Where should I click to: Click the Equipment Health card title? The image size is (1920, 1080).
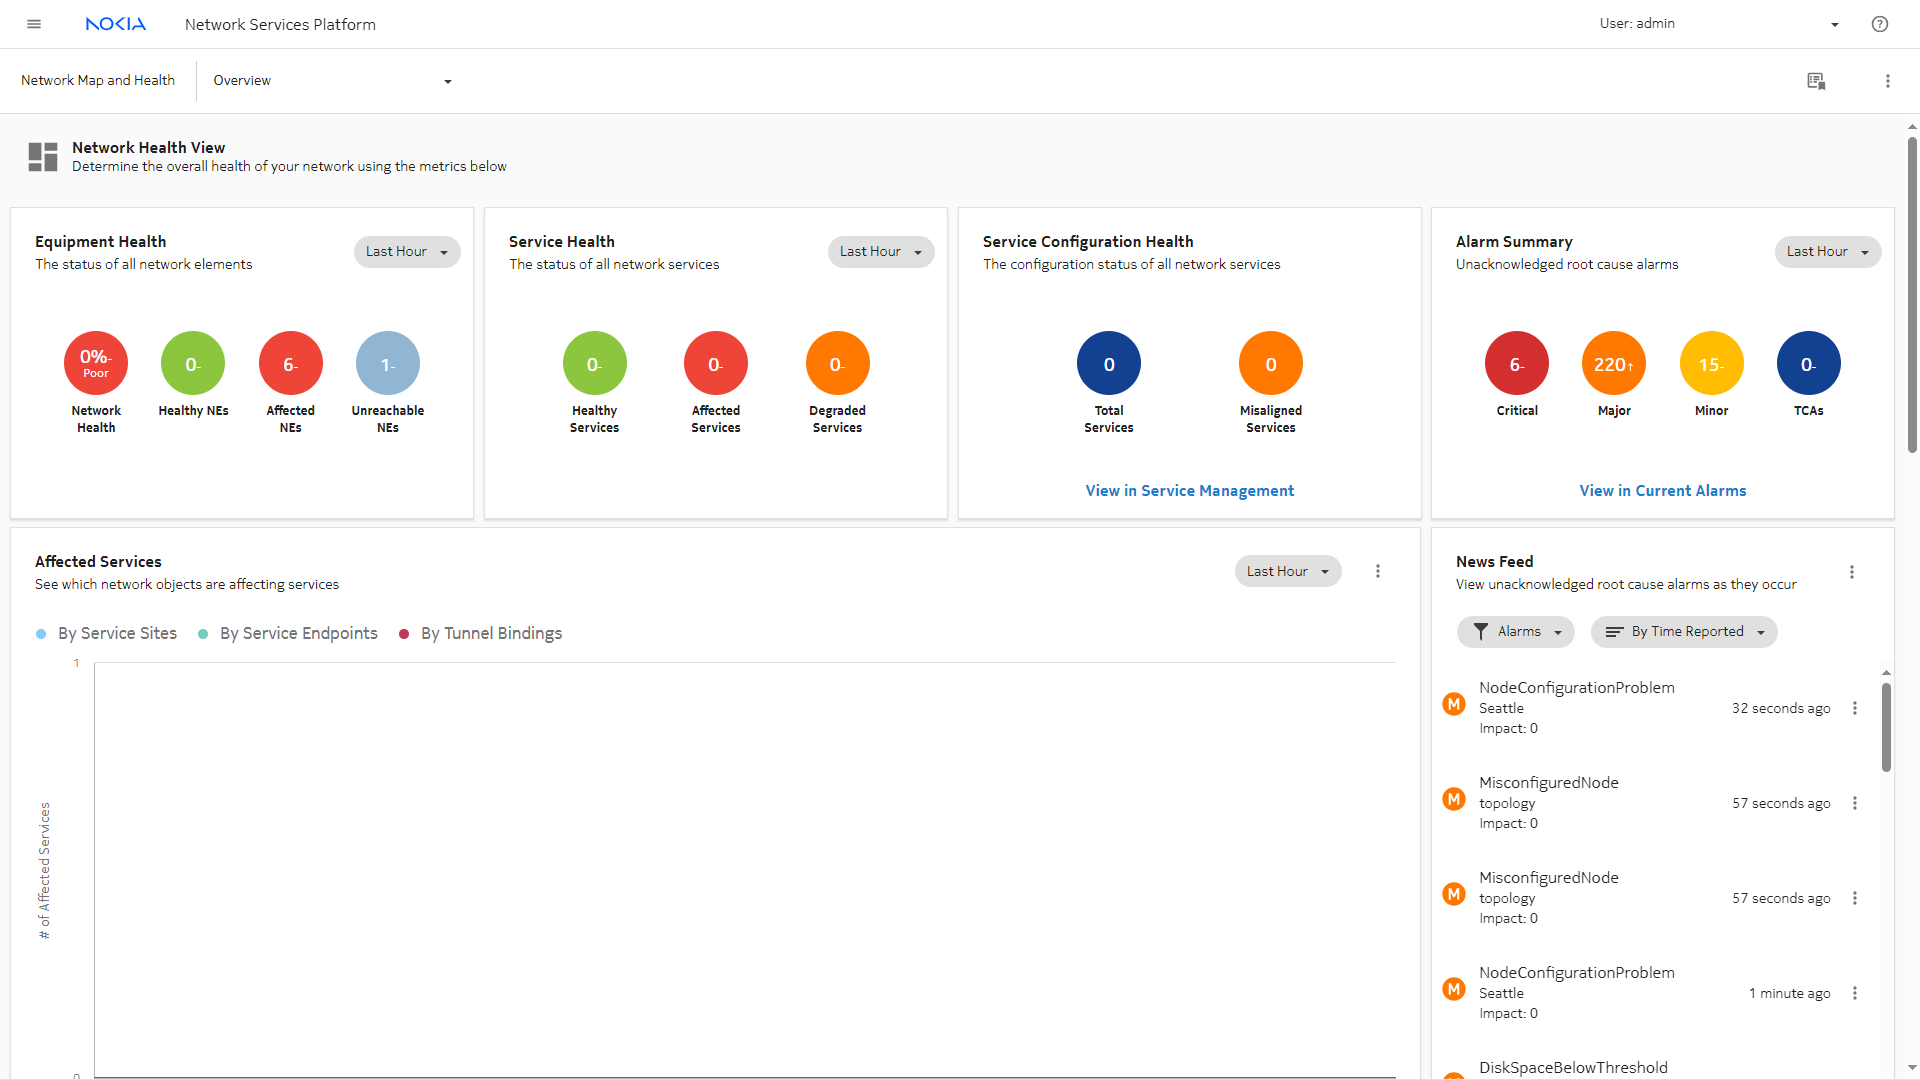(x=101, y=242)
